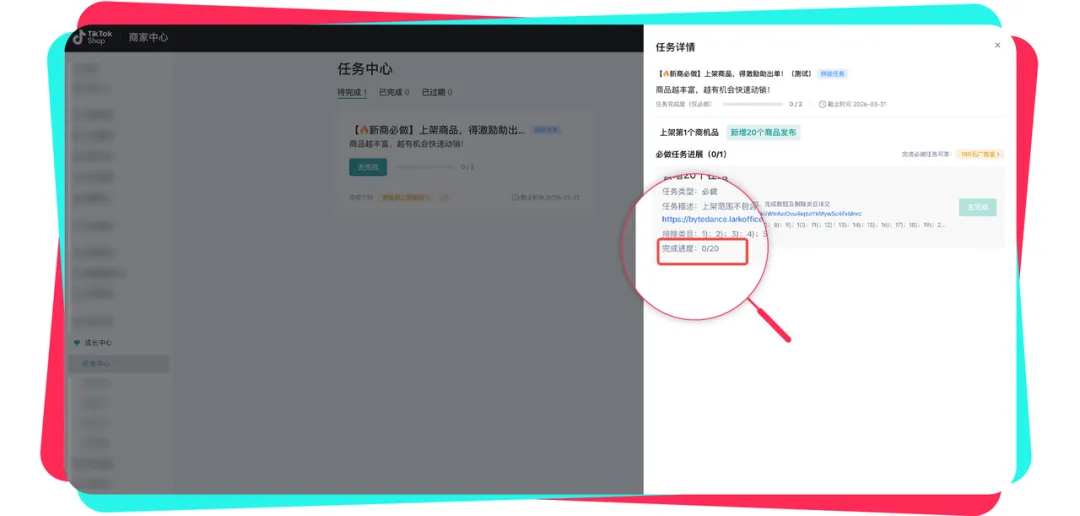
Task: Click the task card progress bar
Action: tap(425, 167)
